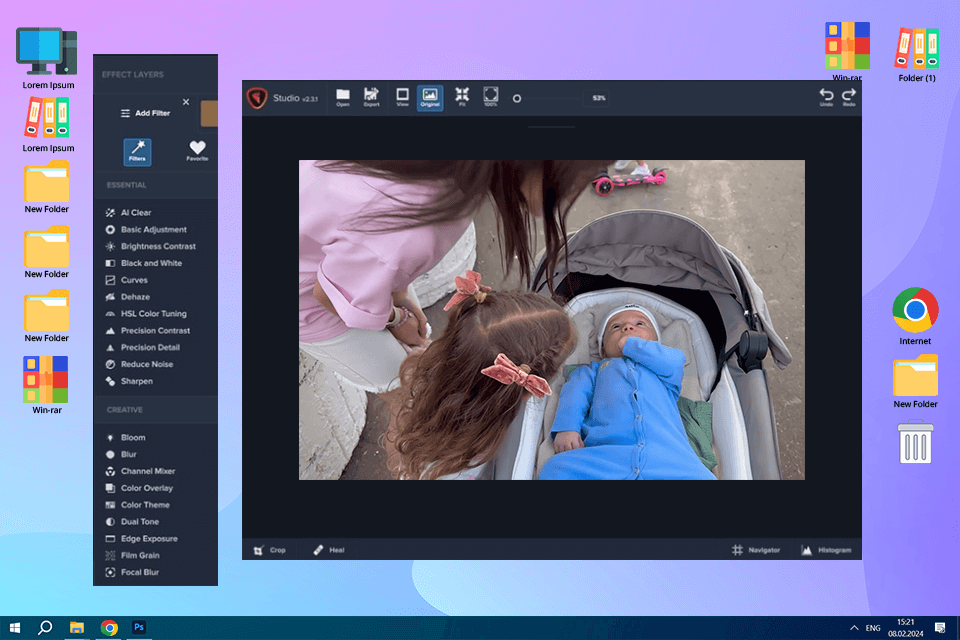Image resolution: width=960 pixels, height=640 pixels.
Task: Open Photoshop from the taskbar
Action: pyautogui.click(x=139, y=627)
